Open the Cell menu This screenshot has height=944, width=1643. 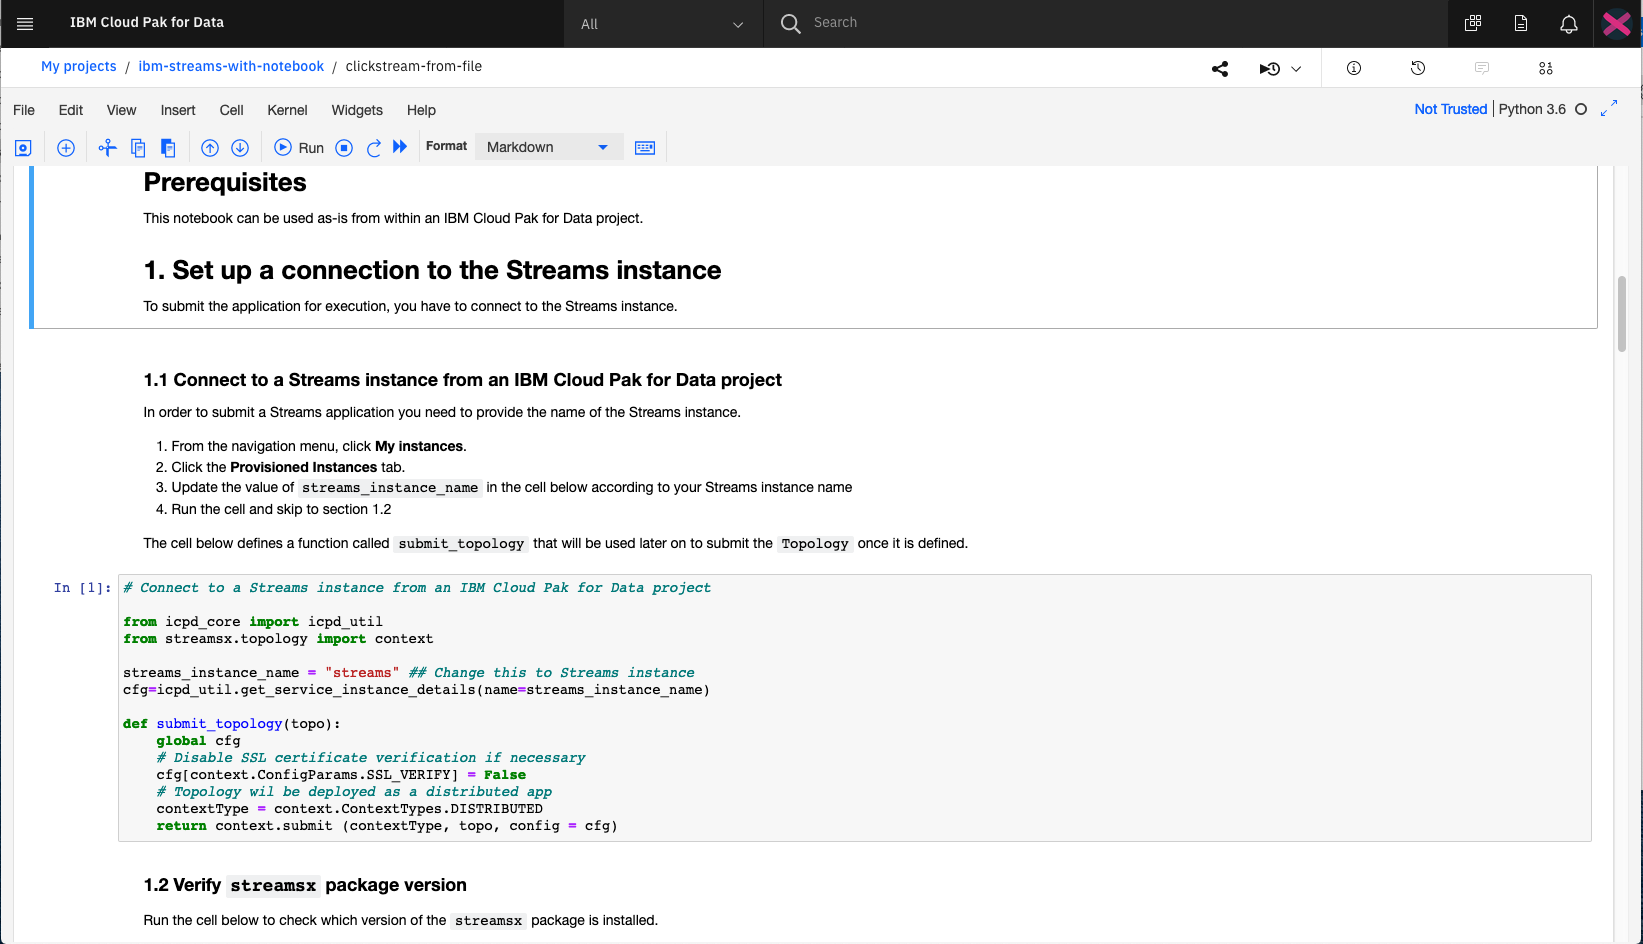pos(232,110)
